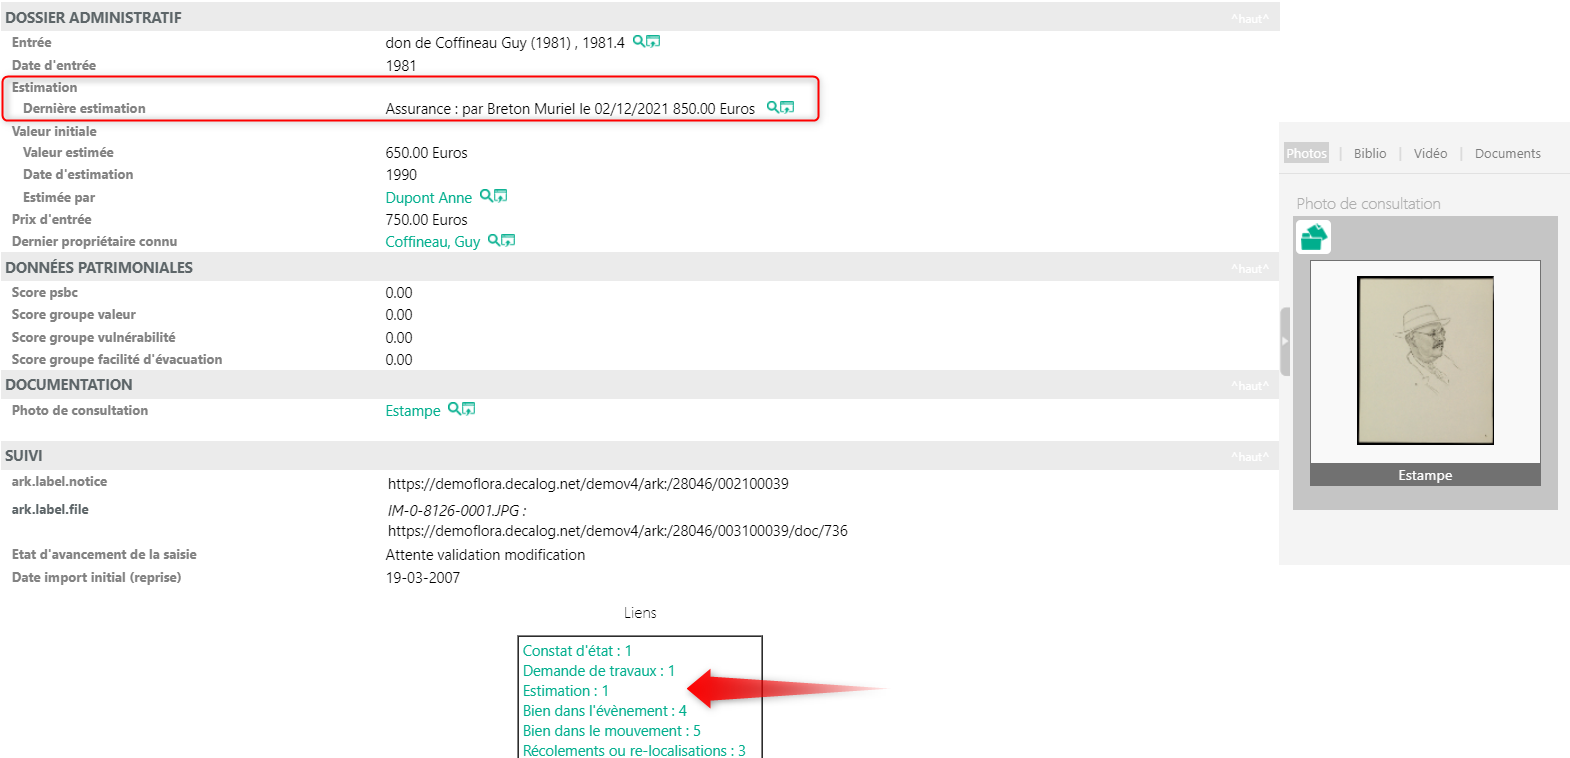1570x758 pixels.
Task: Open Bien dans le mouvement : 5 link
Action: coord(611,731)
